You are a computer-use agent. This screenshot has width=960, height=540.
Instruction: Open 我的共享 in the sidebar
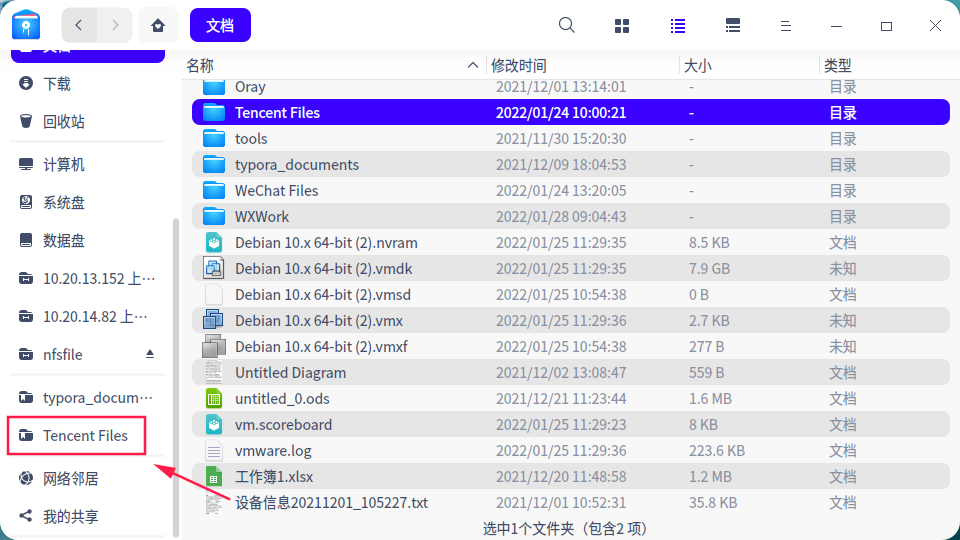coord(88,516)
